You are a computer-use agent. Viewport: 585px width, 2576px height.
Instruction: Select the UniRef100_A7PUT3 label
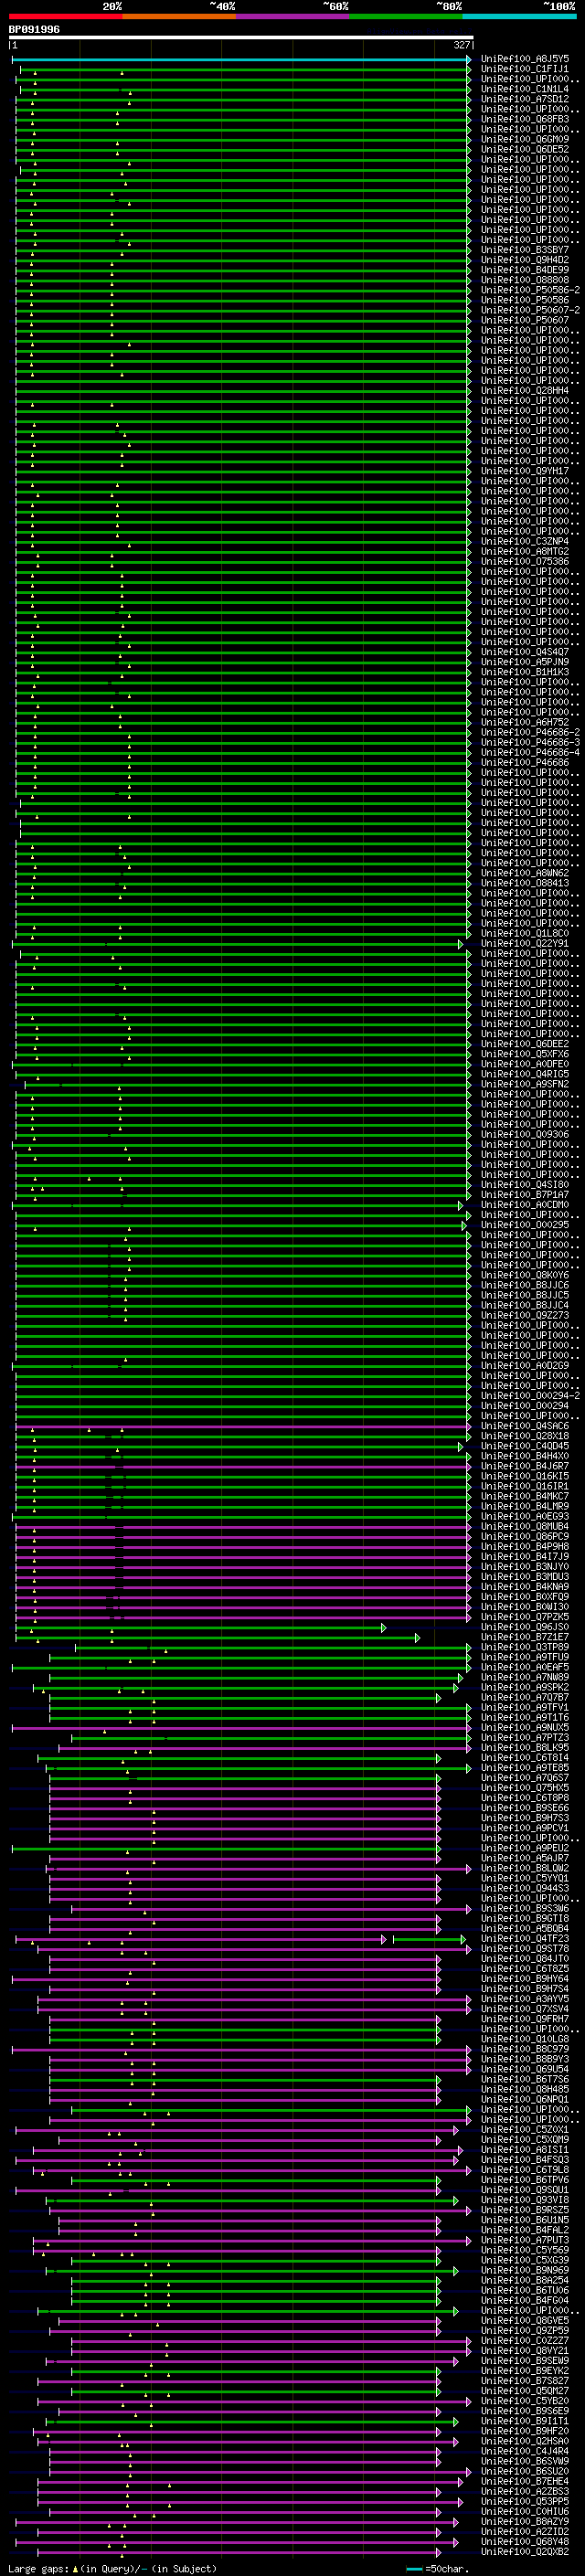[x=525, y=2240]
